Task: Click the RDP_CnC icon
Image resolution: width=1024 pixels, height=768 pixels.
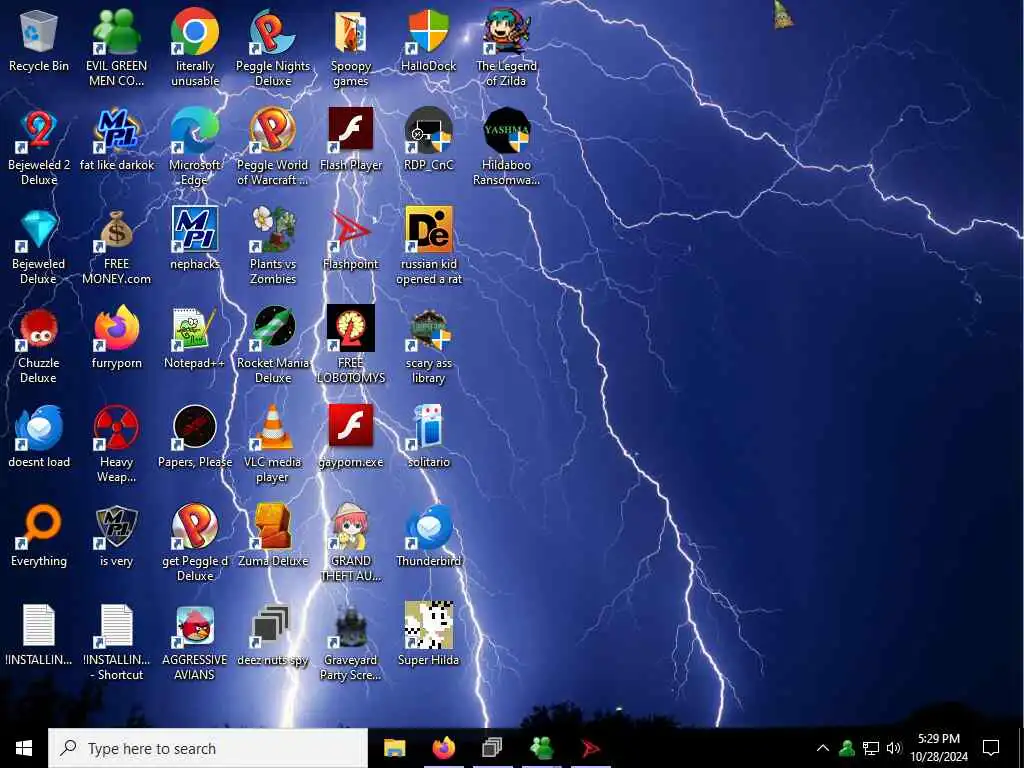Action: point(428,130)
